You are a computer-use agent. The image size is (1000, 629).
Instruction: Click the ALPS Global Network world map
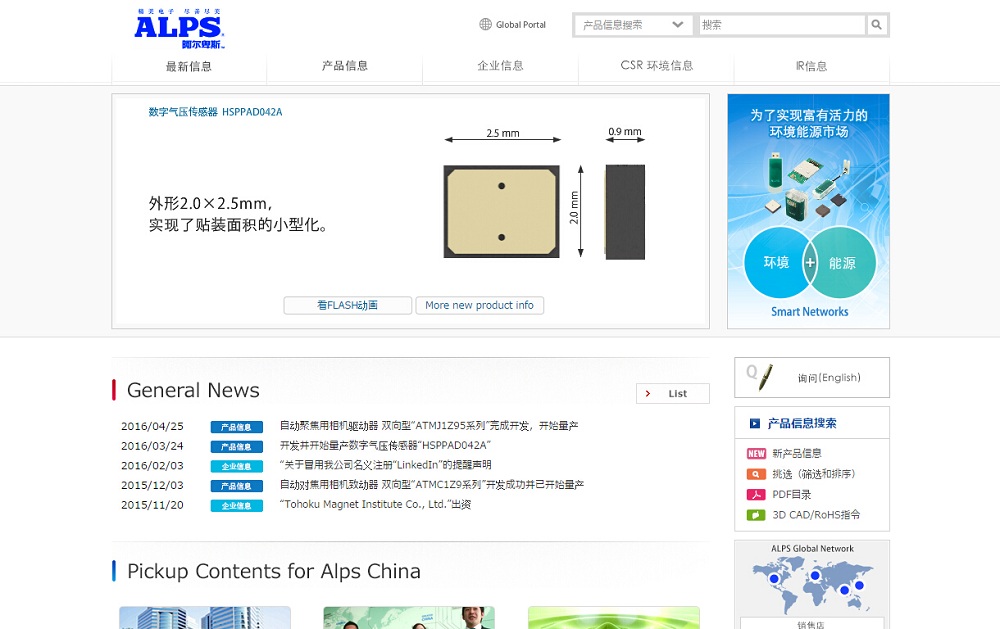pos(812,584)
